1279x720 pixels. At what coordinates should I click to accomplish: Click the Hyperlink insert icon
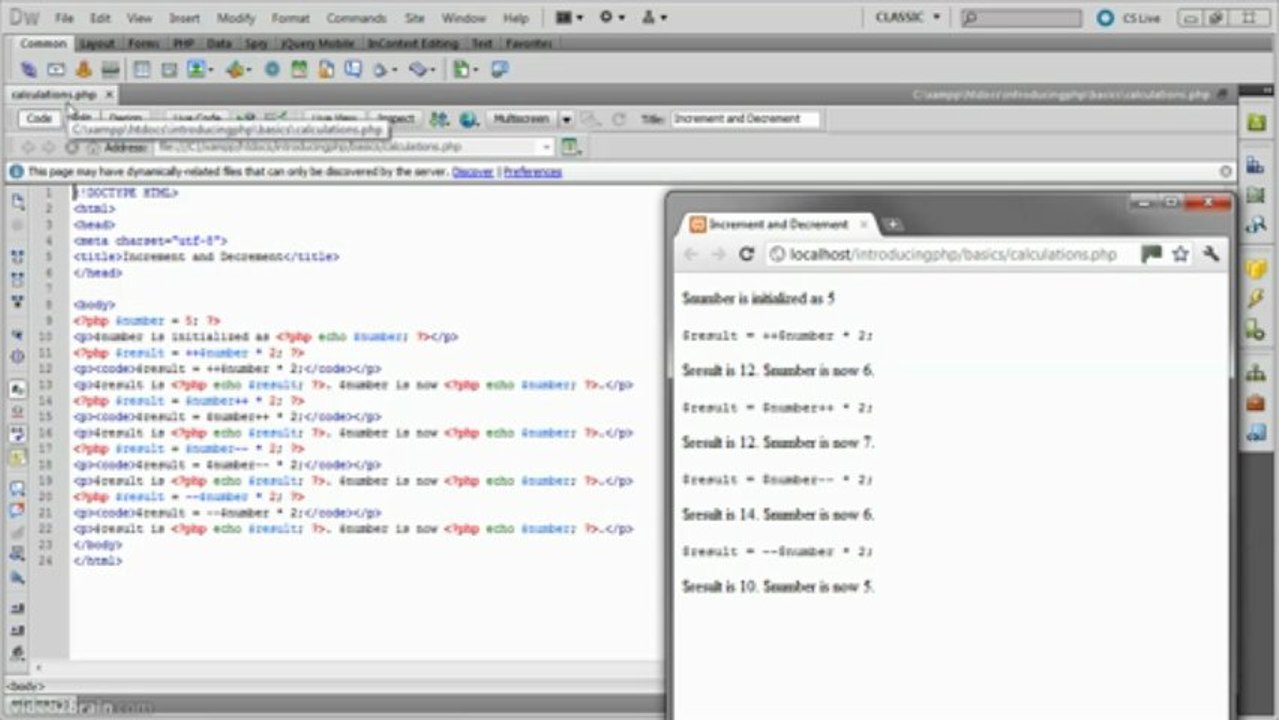(29, 69)
